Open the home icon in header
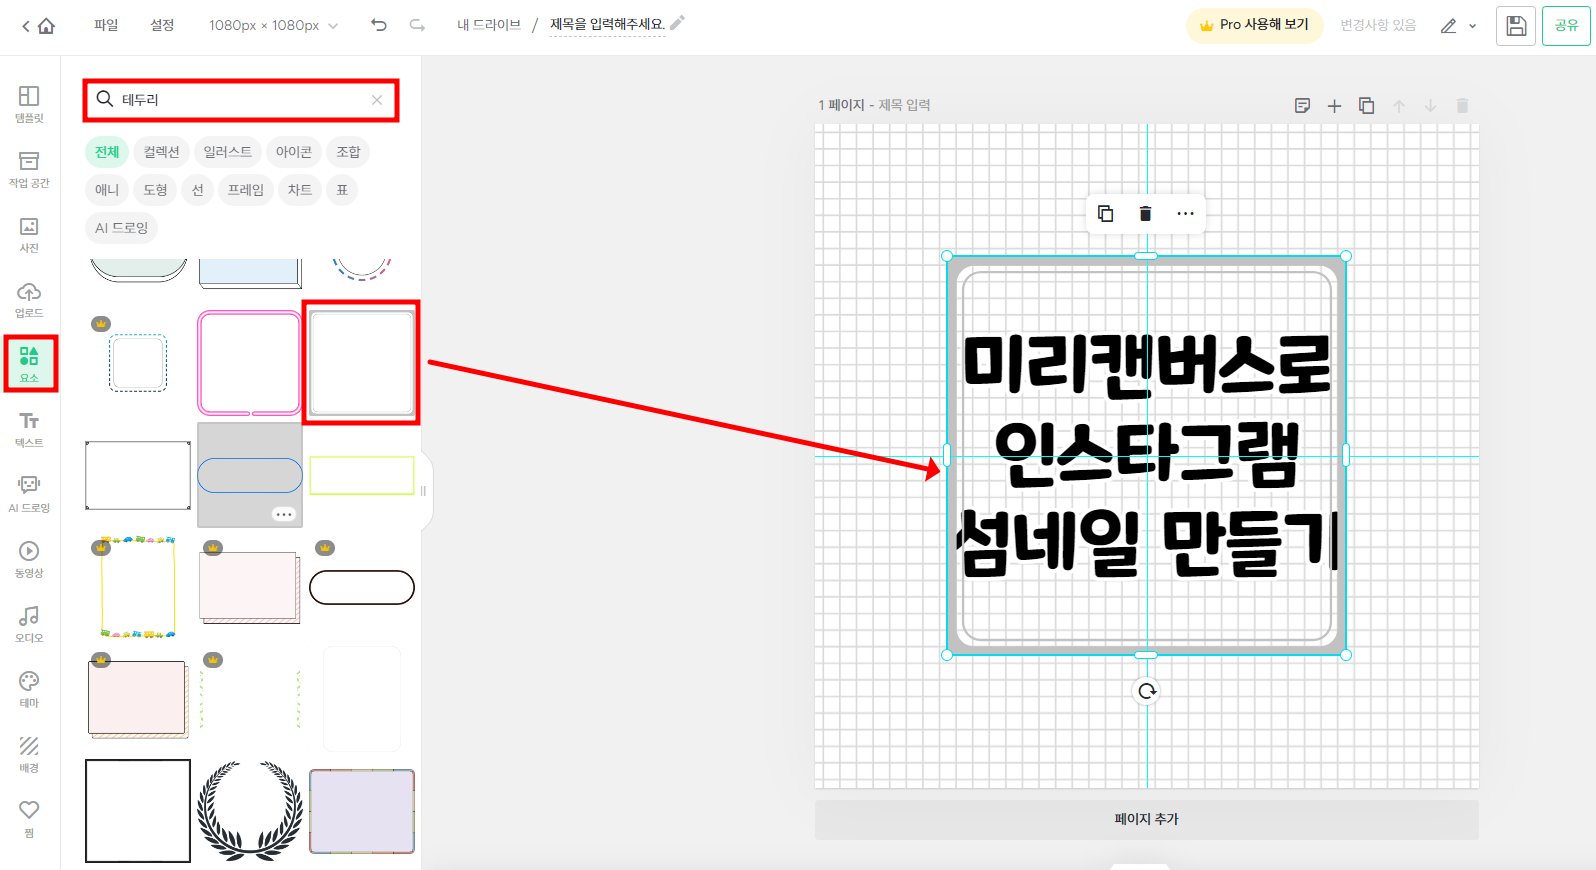 point(46,26)
